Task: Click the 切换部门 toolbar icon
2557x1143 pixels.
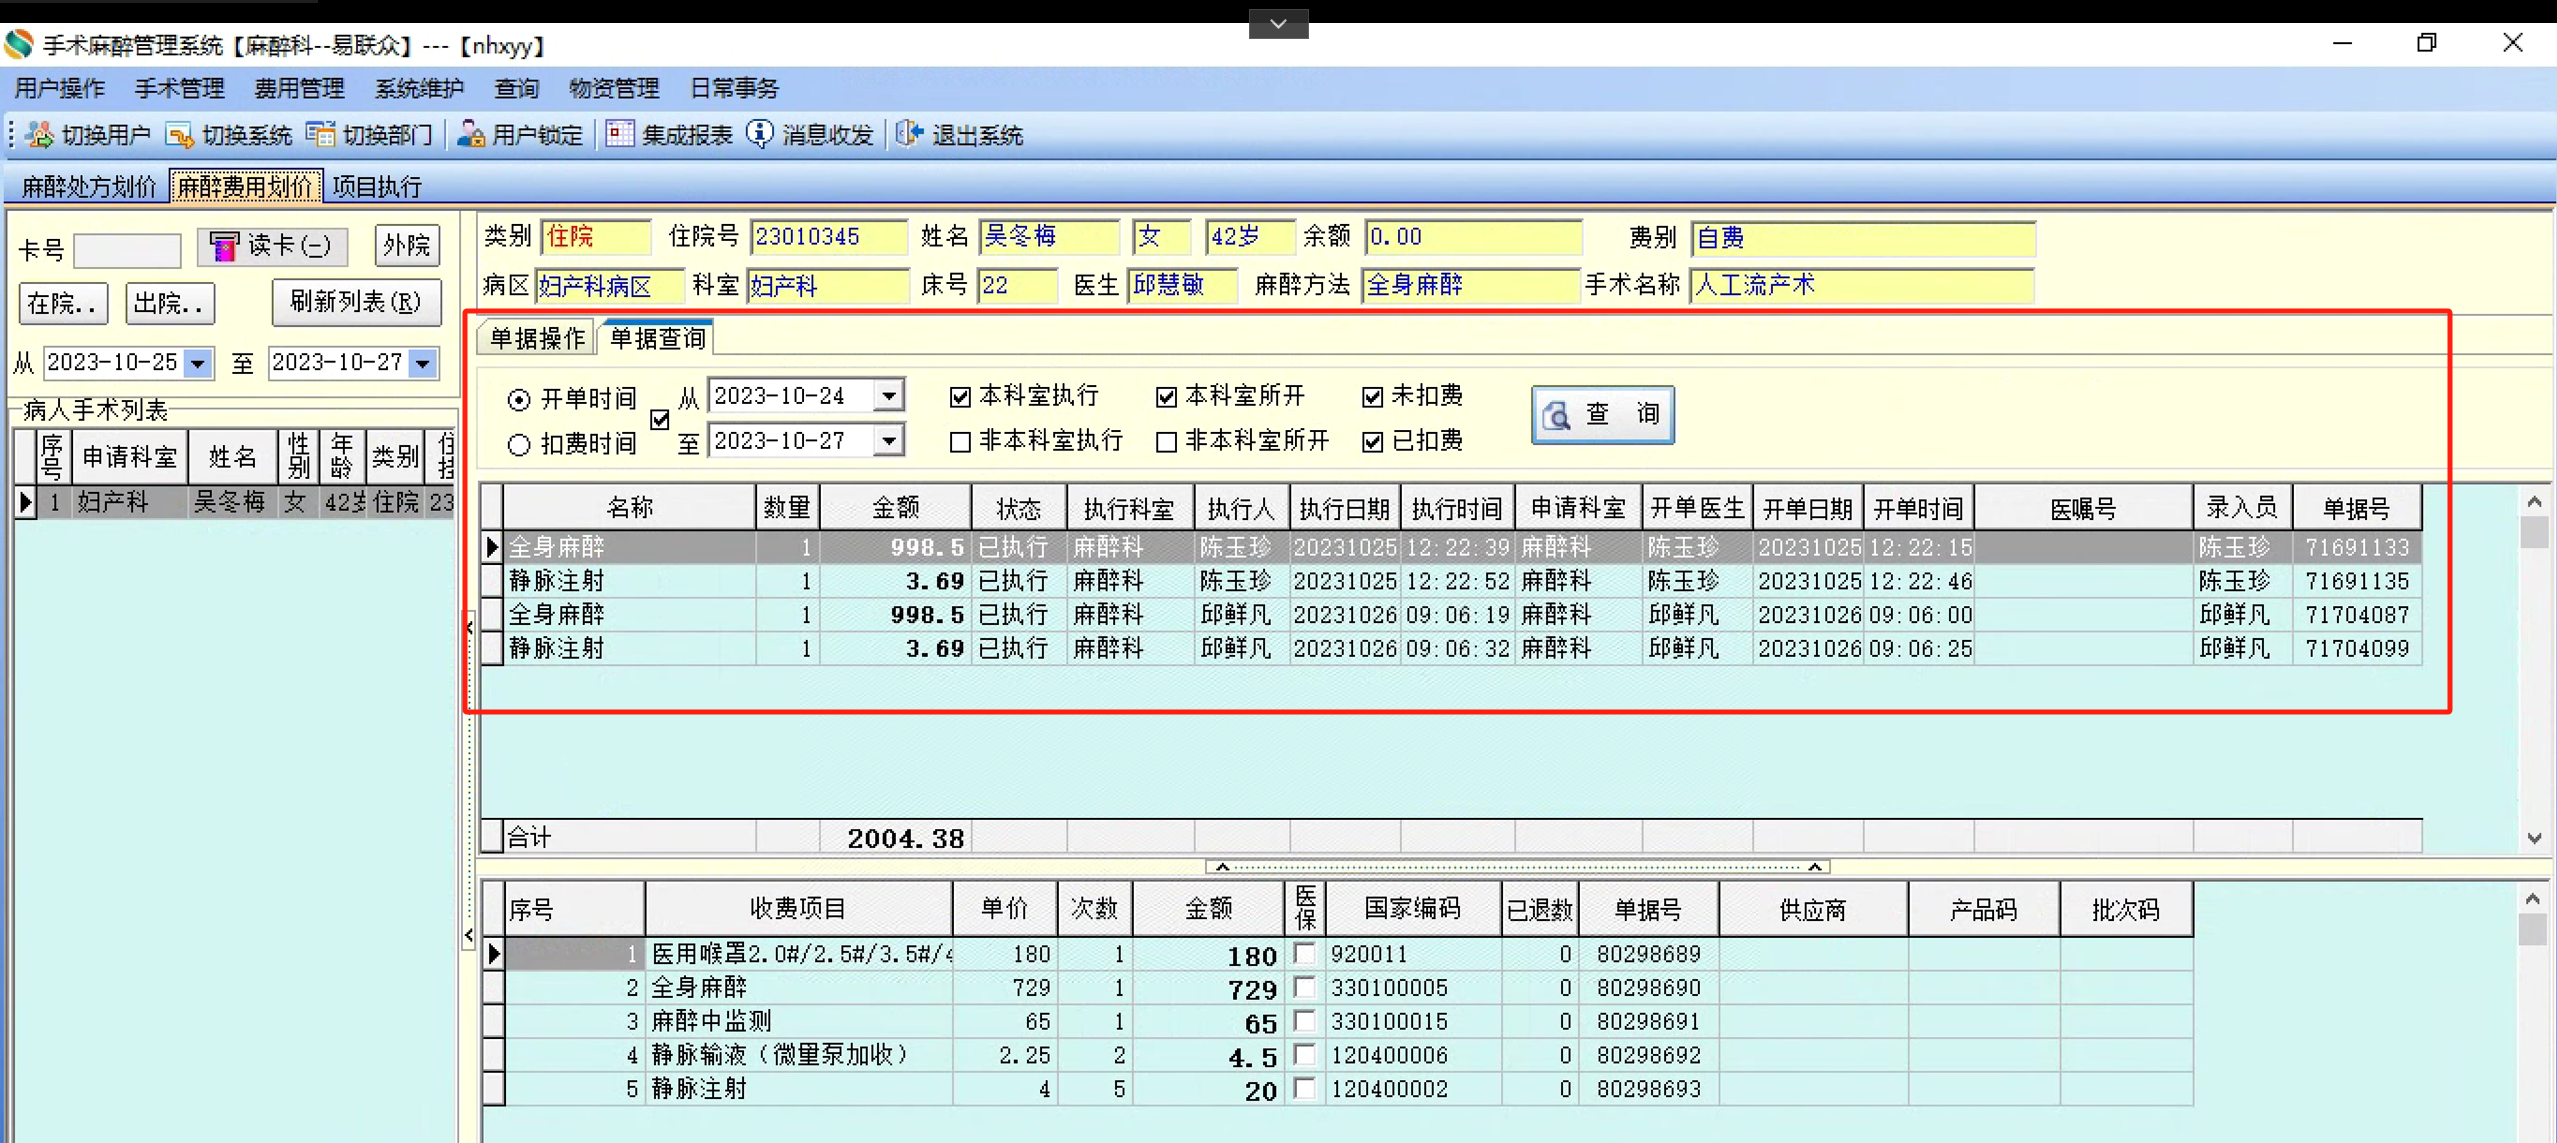Action: (x=321, y=135)
